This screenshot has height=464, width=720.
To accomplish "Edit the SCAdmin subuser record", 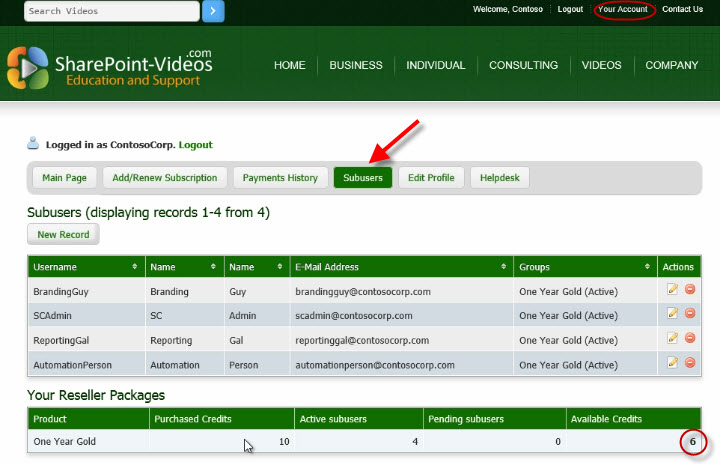I will [672, 313].
